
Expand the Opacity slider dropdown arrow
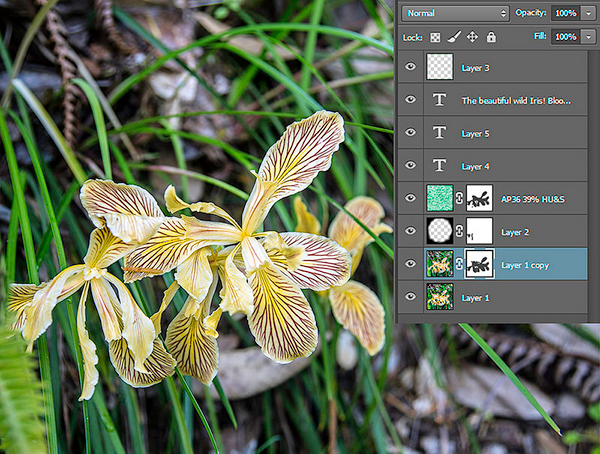(x=589, y=13)
